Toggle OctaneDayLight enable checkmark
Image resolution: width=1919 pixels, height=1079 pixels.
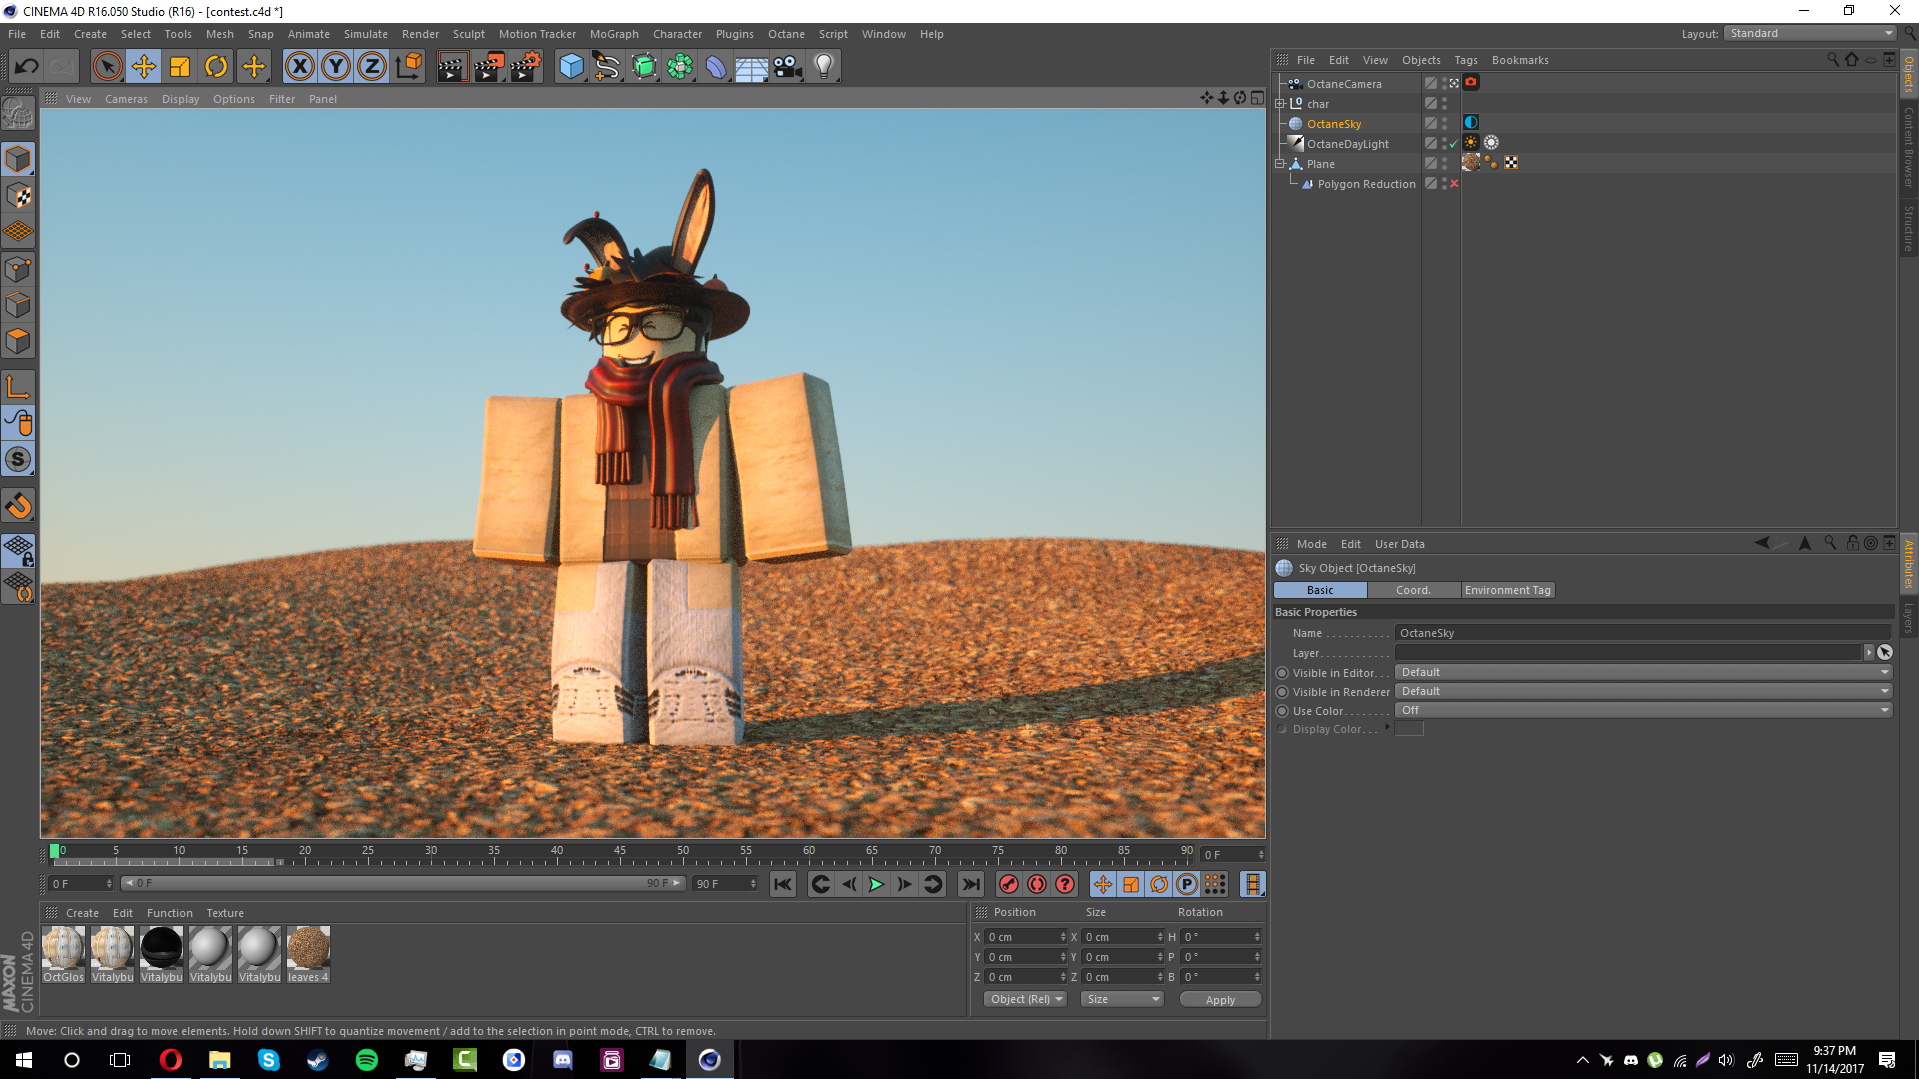tap(1454, 144)
